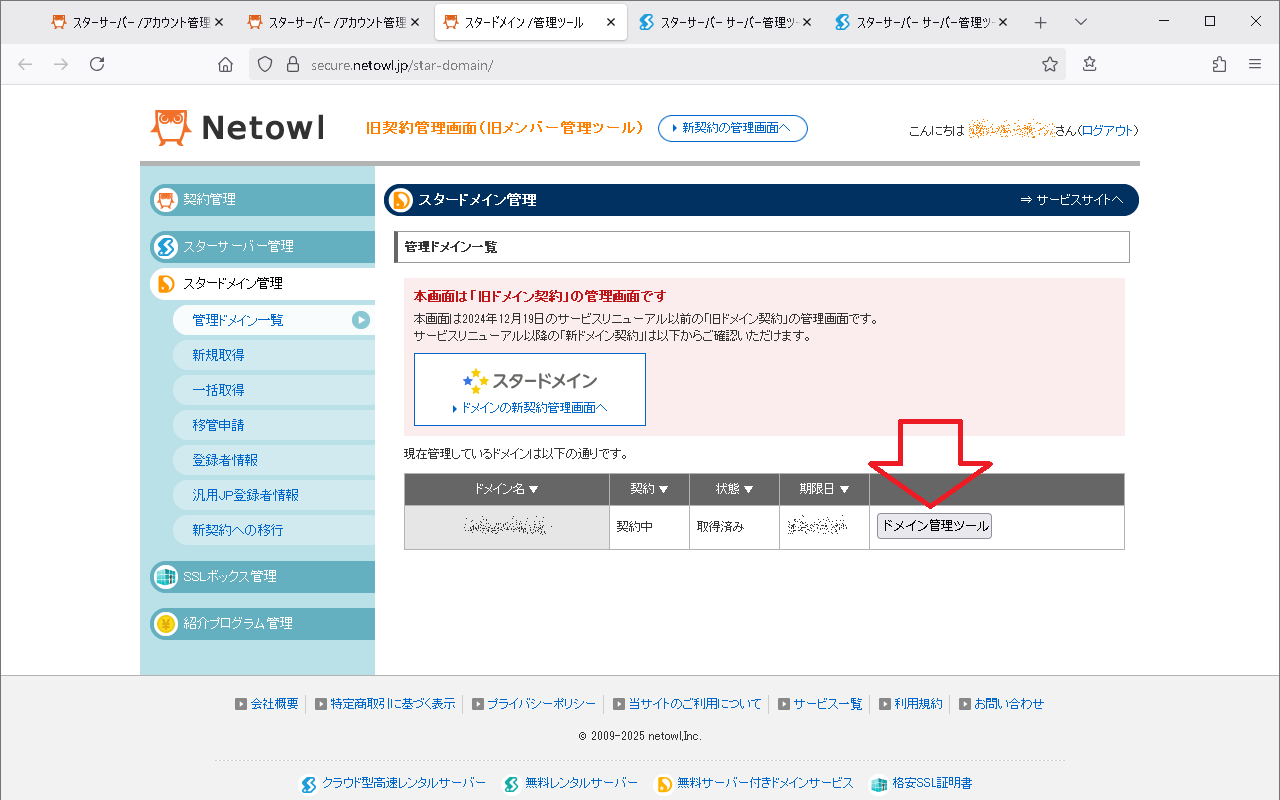Open the list all tabs chevron

1080,22
